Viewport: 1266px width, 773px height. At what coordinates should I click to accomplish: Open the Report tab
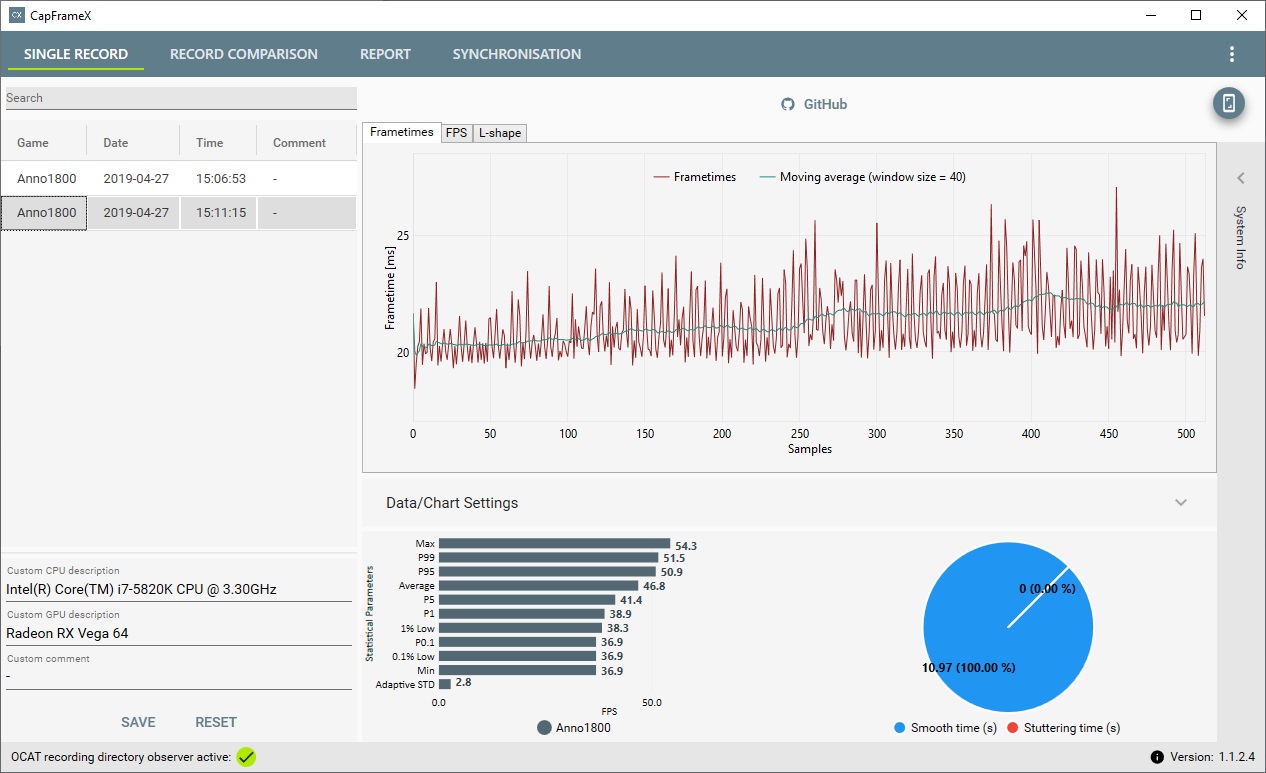click(x=385, y=54)
